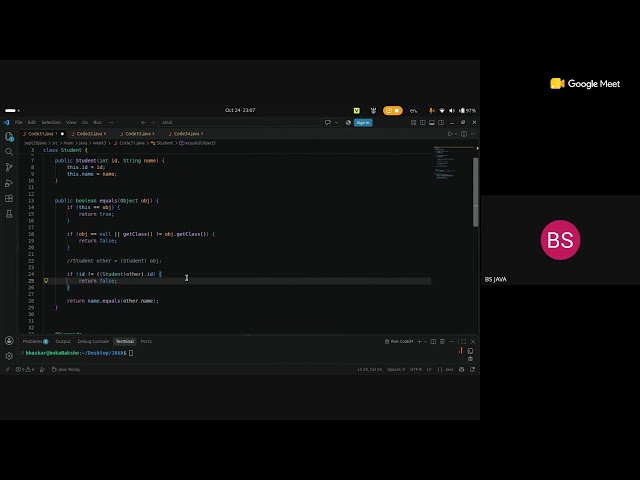Image resolution: width=640 pixels, height=480 pixels.
Task: Switch to the Code33.java tab
Action: coord(138,134)
